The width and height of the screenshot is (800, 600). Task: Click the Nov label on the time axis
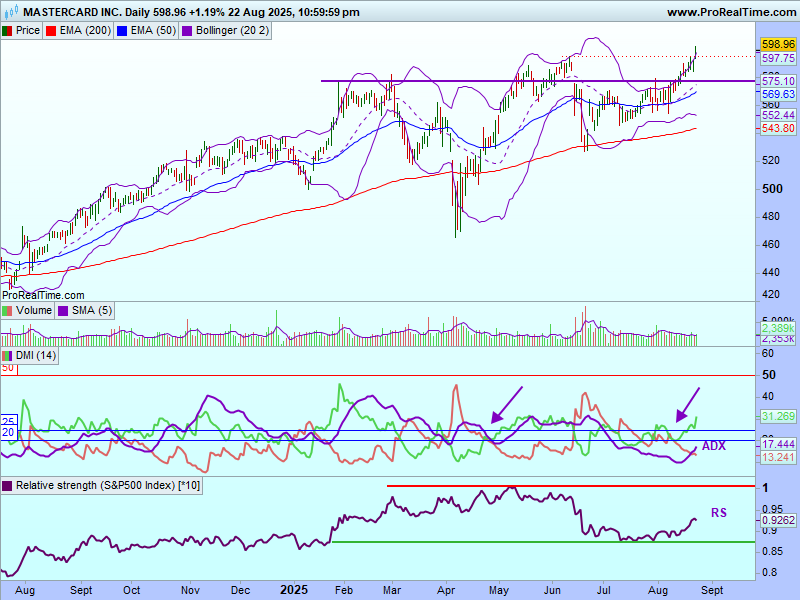[x=190, y=591]
